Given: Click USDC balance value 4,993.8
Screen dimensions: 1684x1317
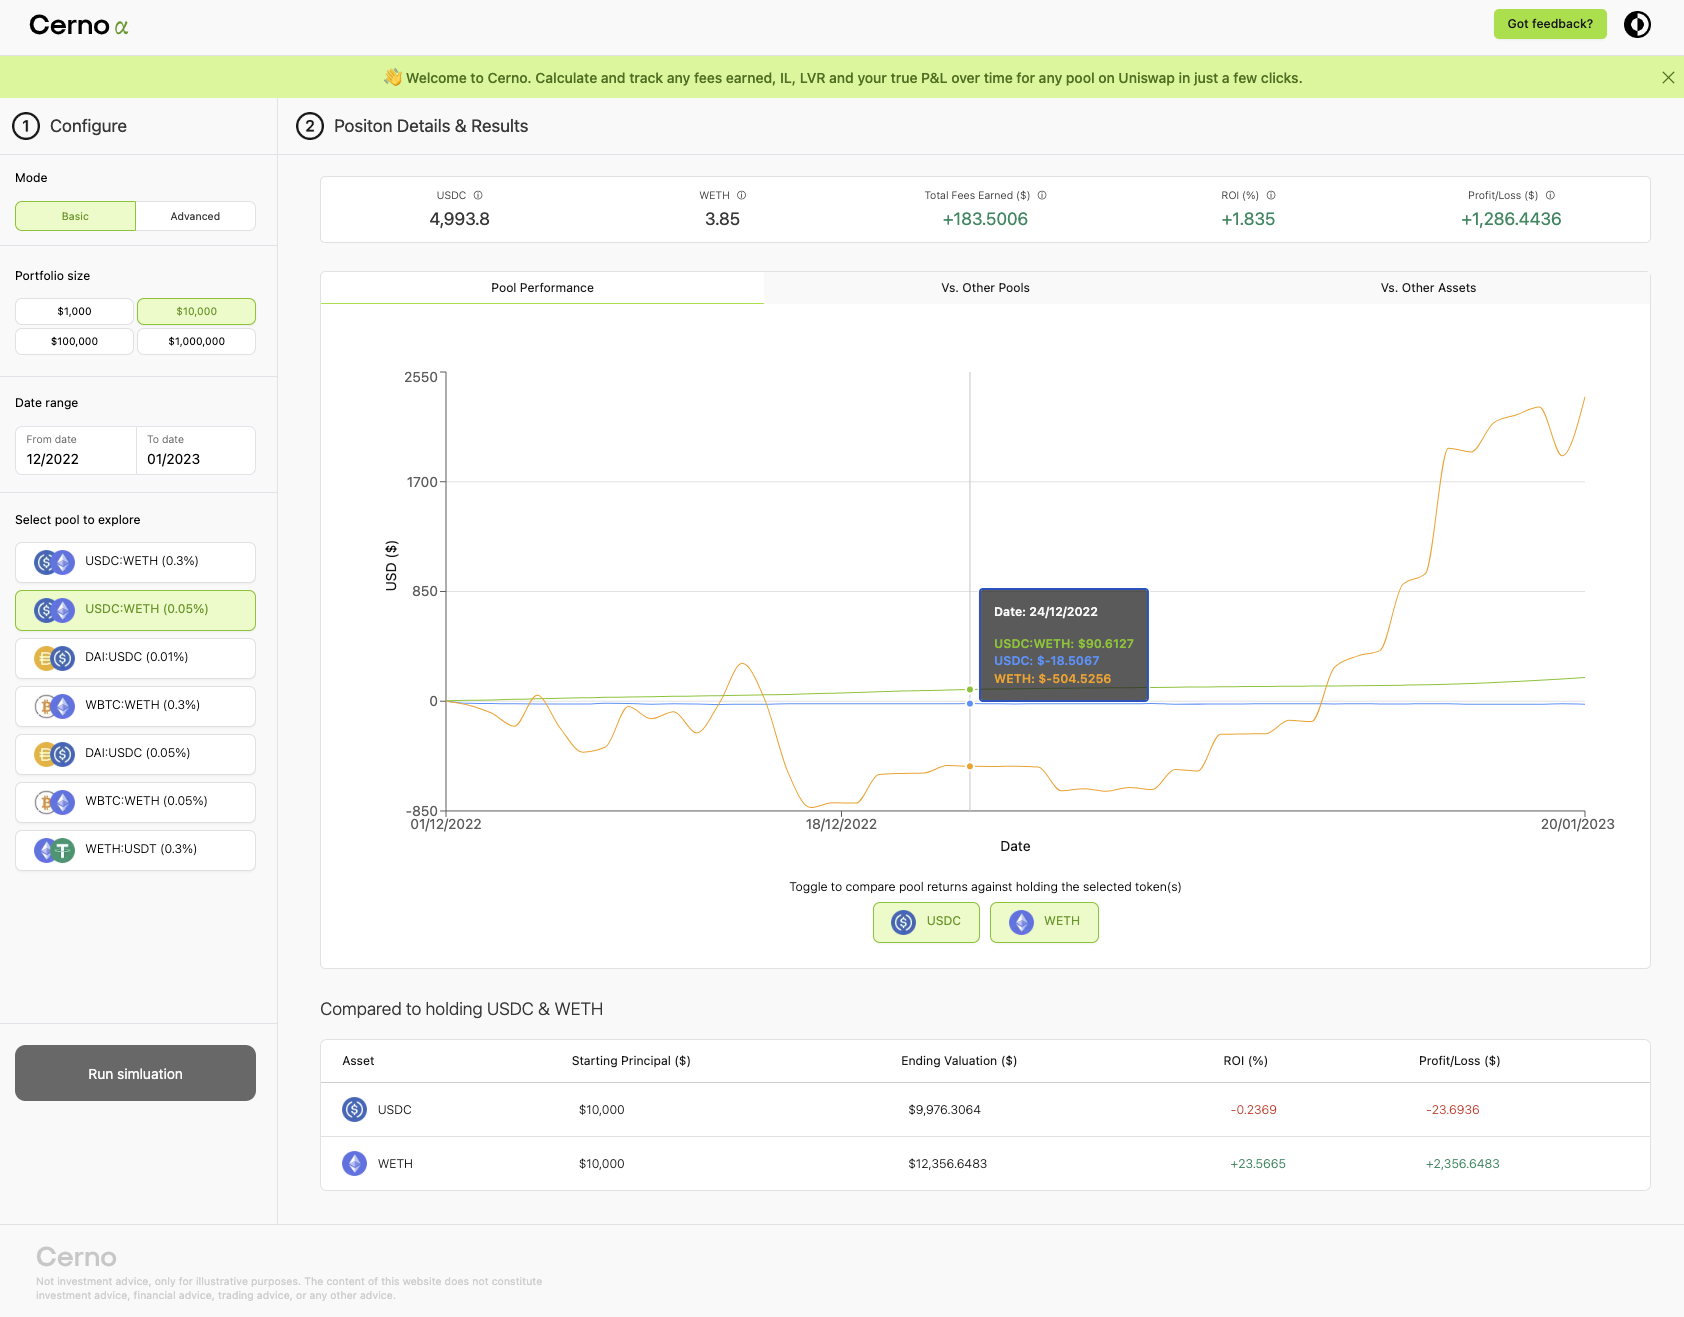Looking at the screenshot, I should click(x=459, y=219).
